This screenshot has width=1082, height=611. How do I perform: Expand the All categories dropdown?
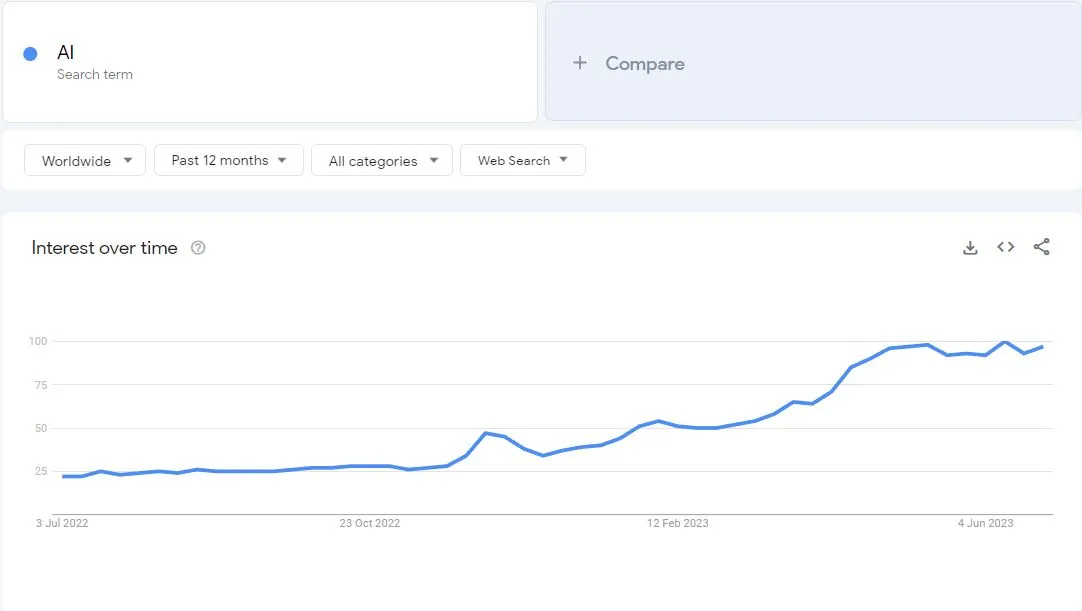point(382,160)
